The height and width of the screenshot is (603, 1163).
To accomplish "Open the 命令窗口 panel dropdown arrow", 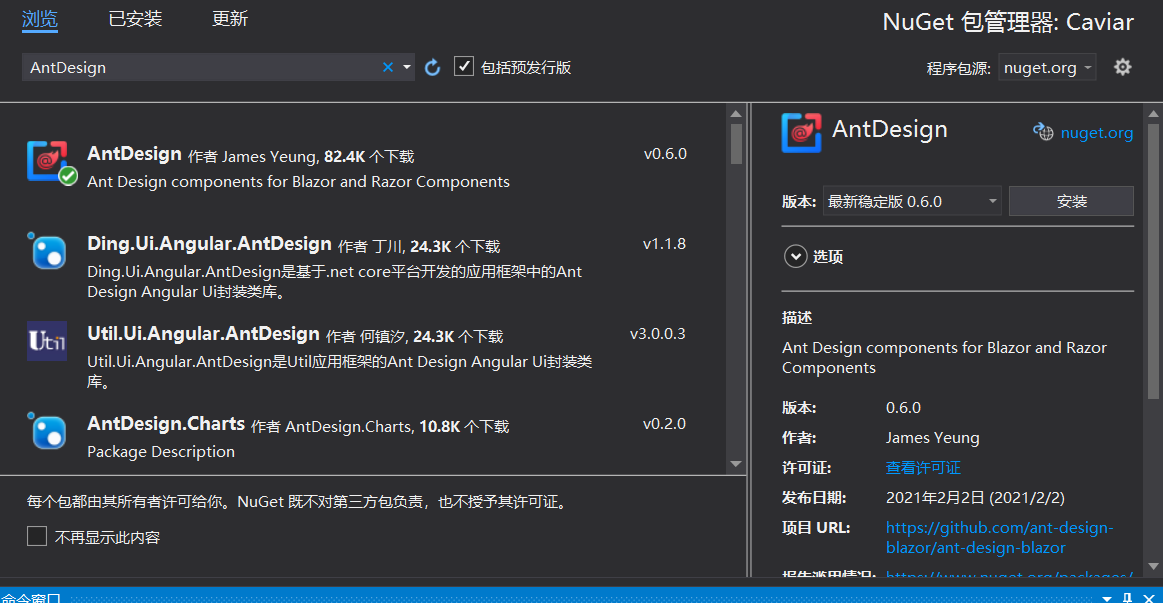I will (x=1107, y=598).
